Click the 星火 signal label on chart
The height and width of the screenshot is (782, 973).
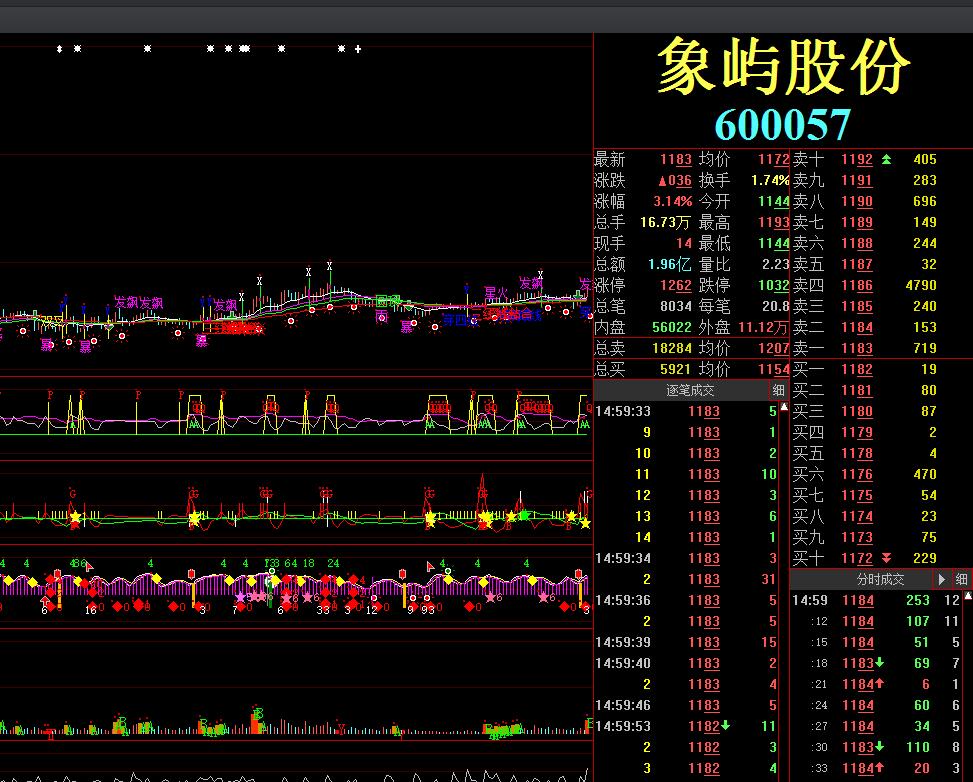click(x=496, y=292)
